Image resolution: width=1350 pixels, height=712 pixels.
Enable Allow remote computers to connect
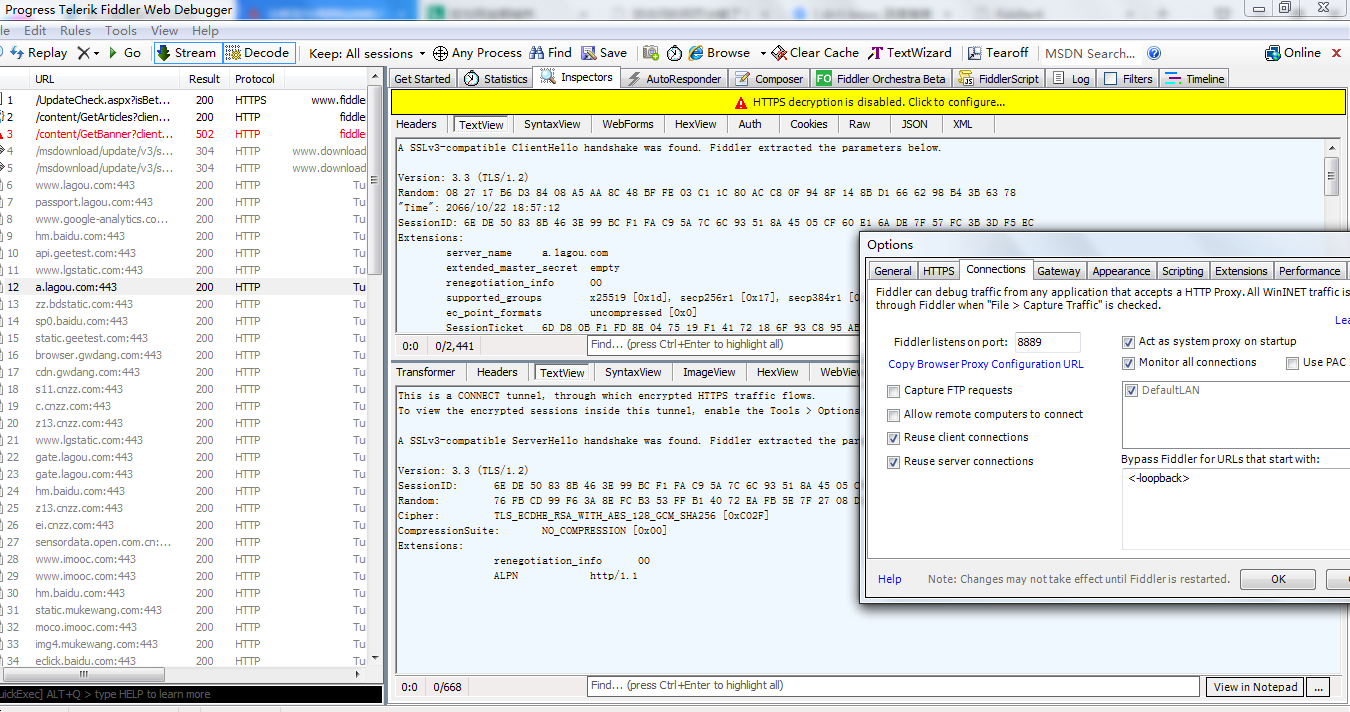point(894,415)
